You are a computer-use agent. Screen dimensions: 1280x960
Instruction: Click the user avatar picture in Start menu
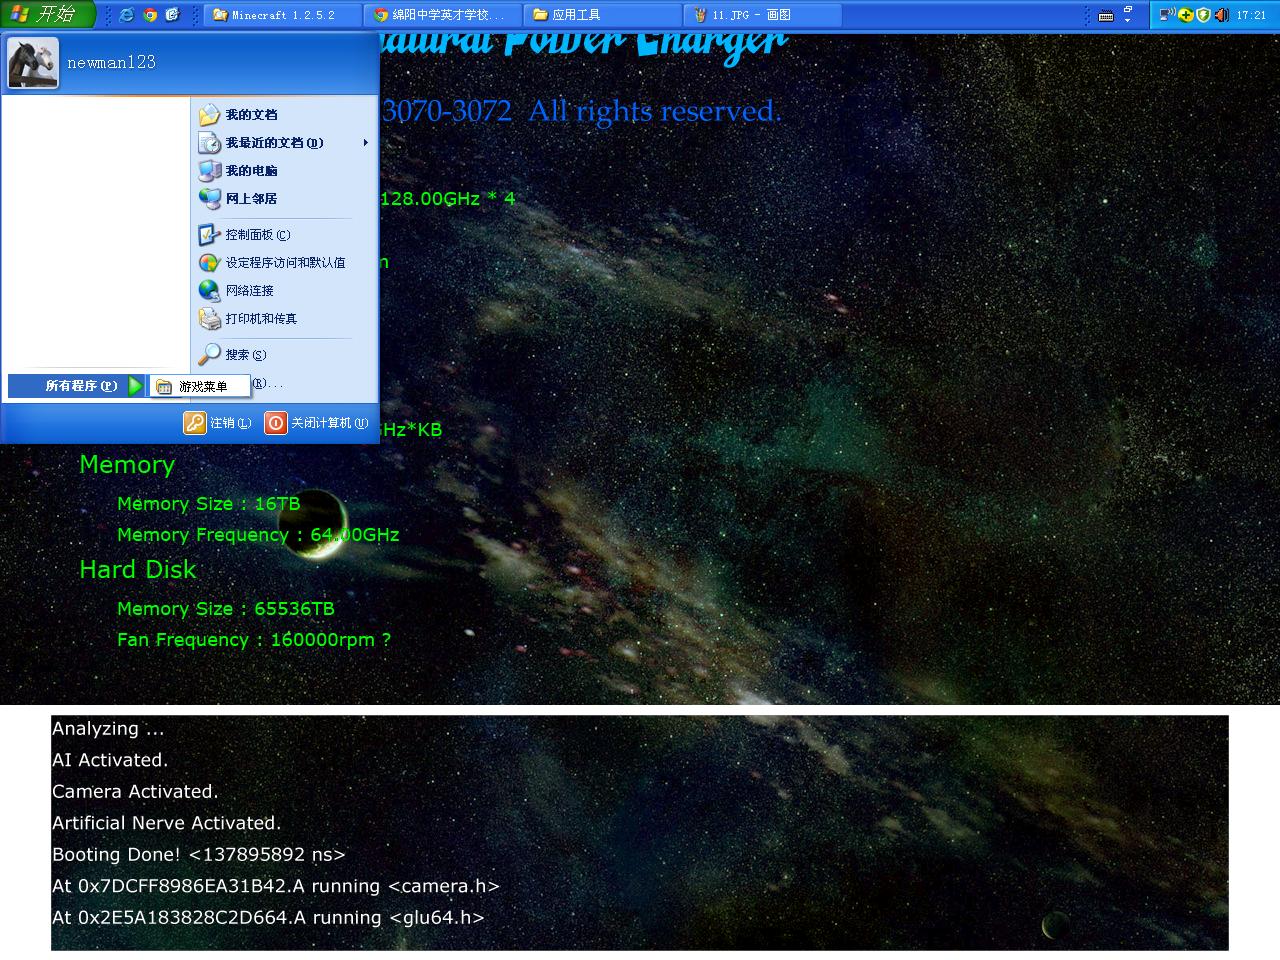click(33, 62)
